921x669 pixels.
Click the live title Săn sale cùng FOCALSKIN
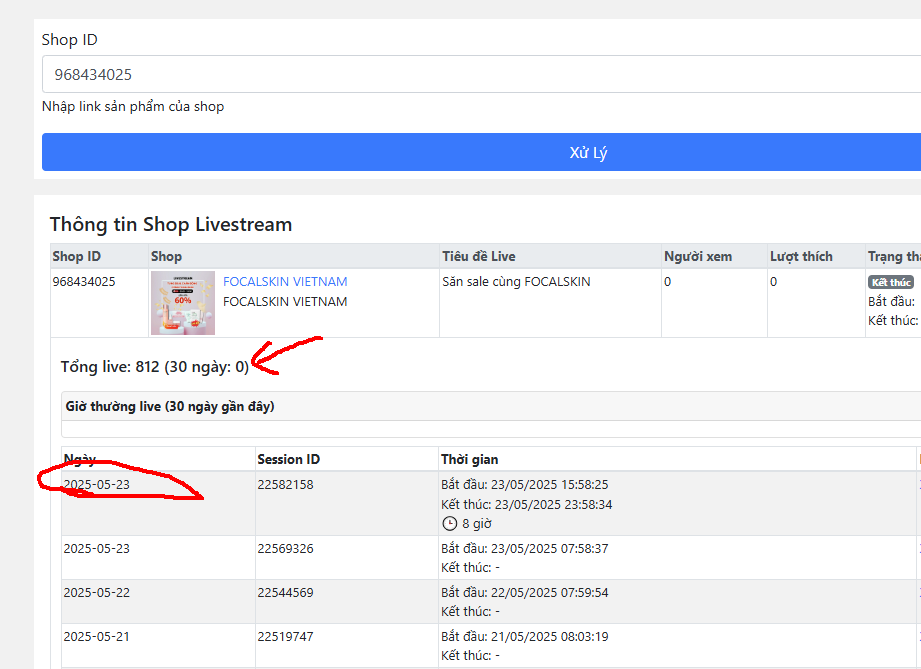click(x=516, y=281)
